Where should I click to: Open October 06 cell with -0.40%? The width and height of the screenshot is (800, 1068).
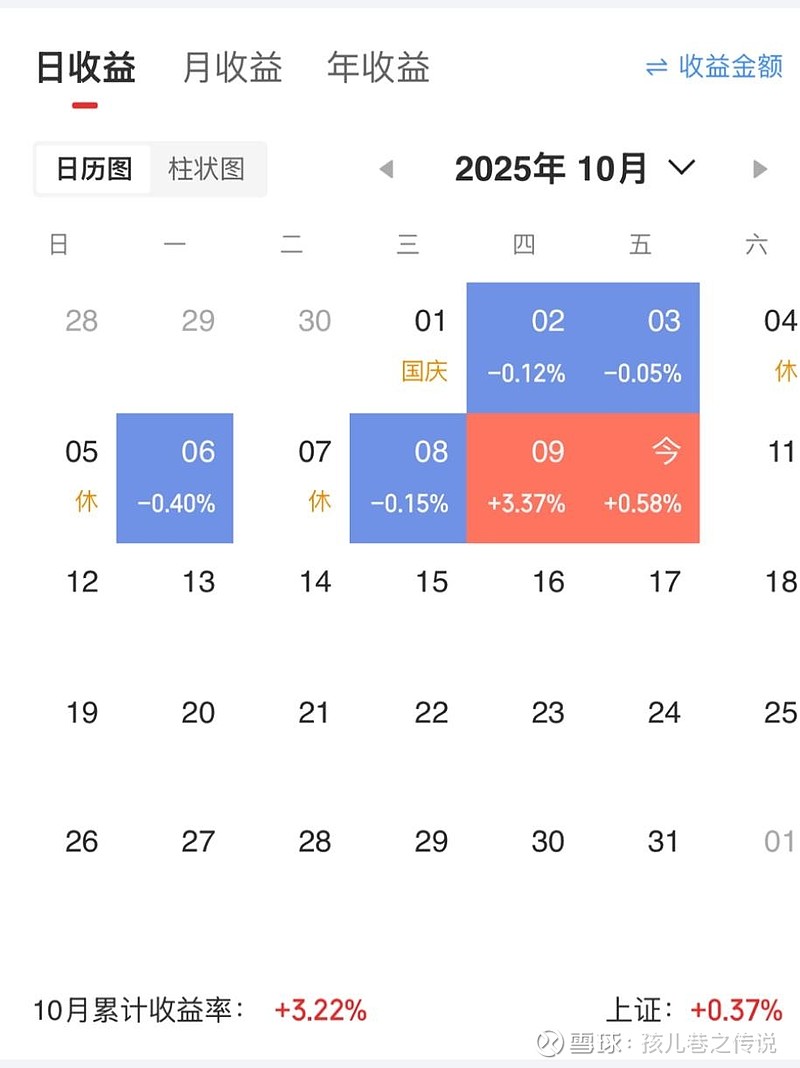coord(175,478)
